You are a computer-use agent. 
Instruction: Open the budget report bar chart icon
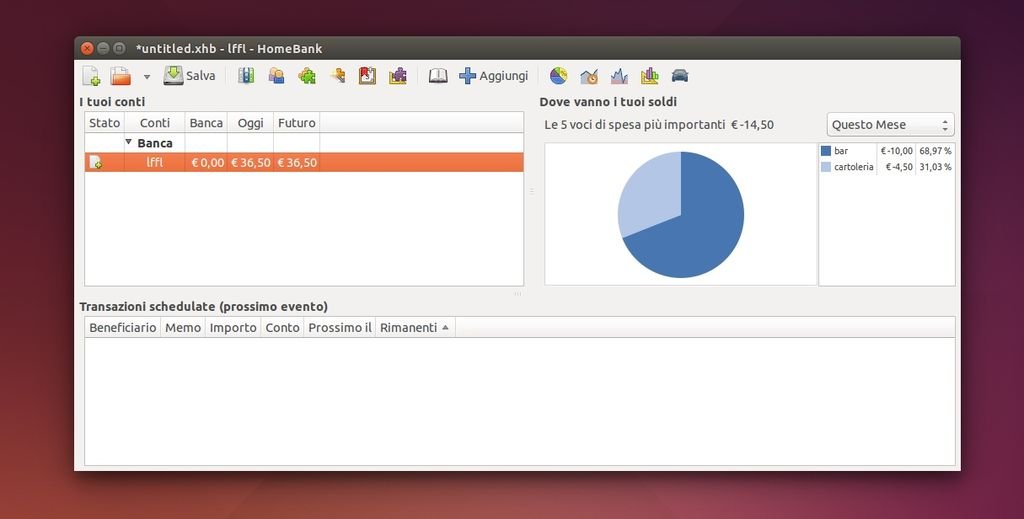pyautogui.click(x=650, y=76)
